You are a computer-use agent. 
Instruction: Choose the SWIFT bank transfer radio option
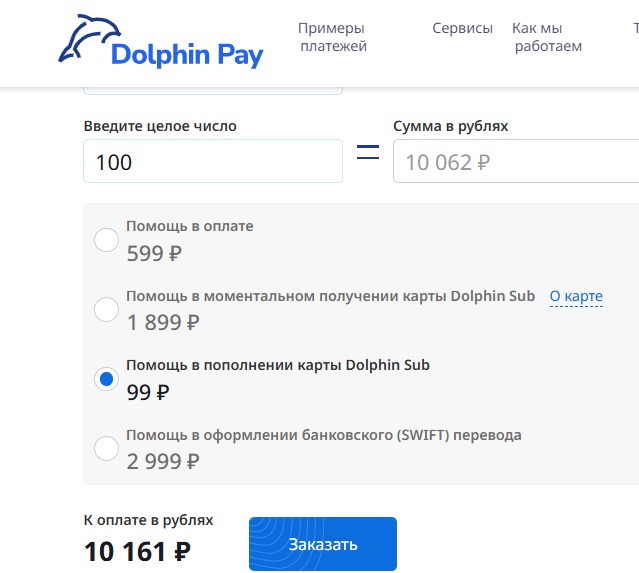pyautogui.click(x=106, y=448)
